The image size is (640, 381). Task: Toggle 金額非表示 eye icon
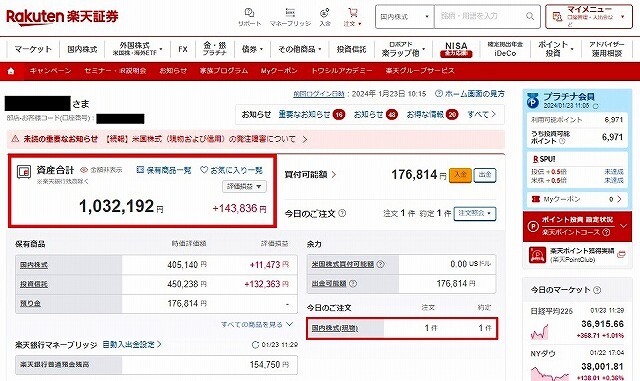(x=84, y=170)
